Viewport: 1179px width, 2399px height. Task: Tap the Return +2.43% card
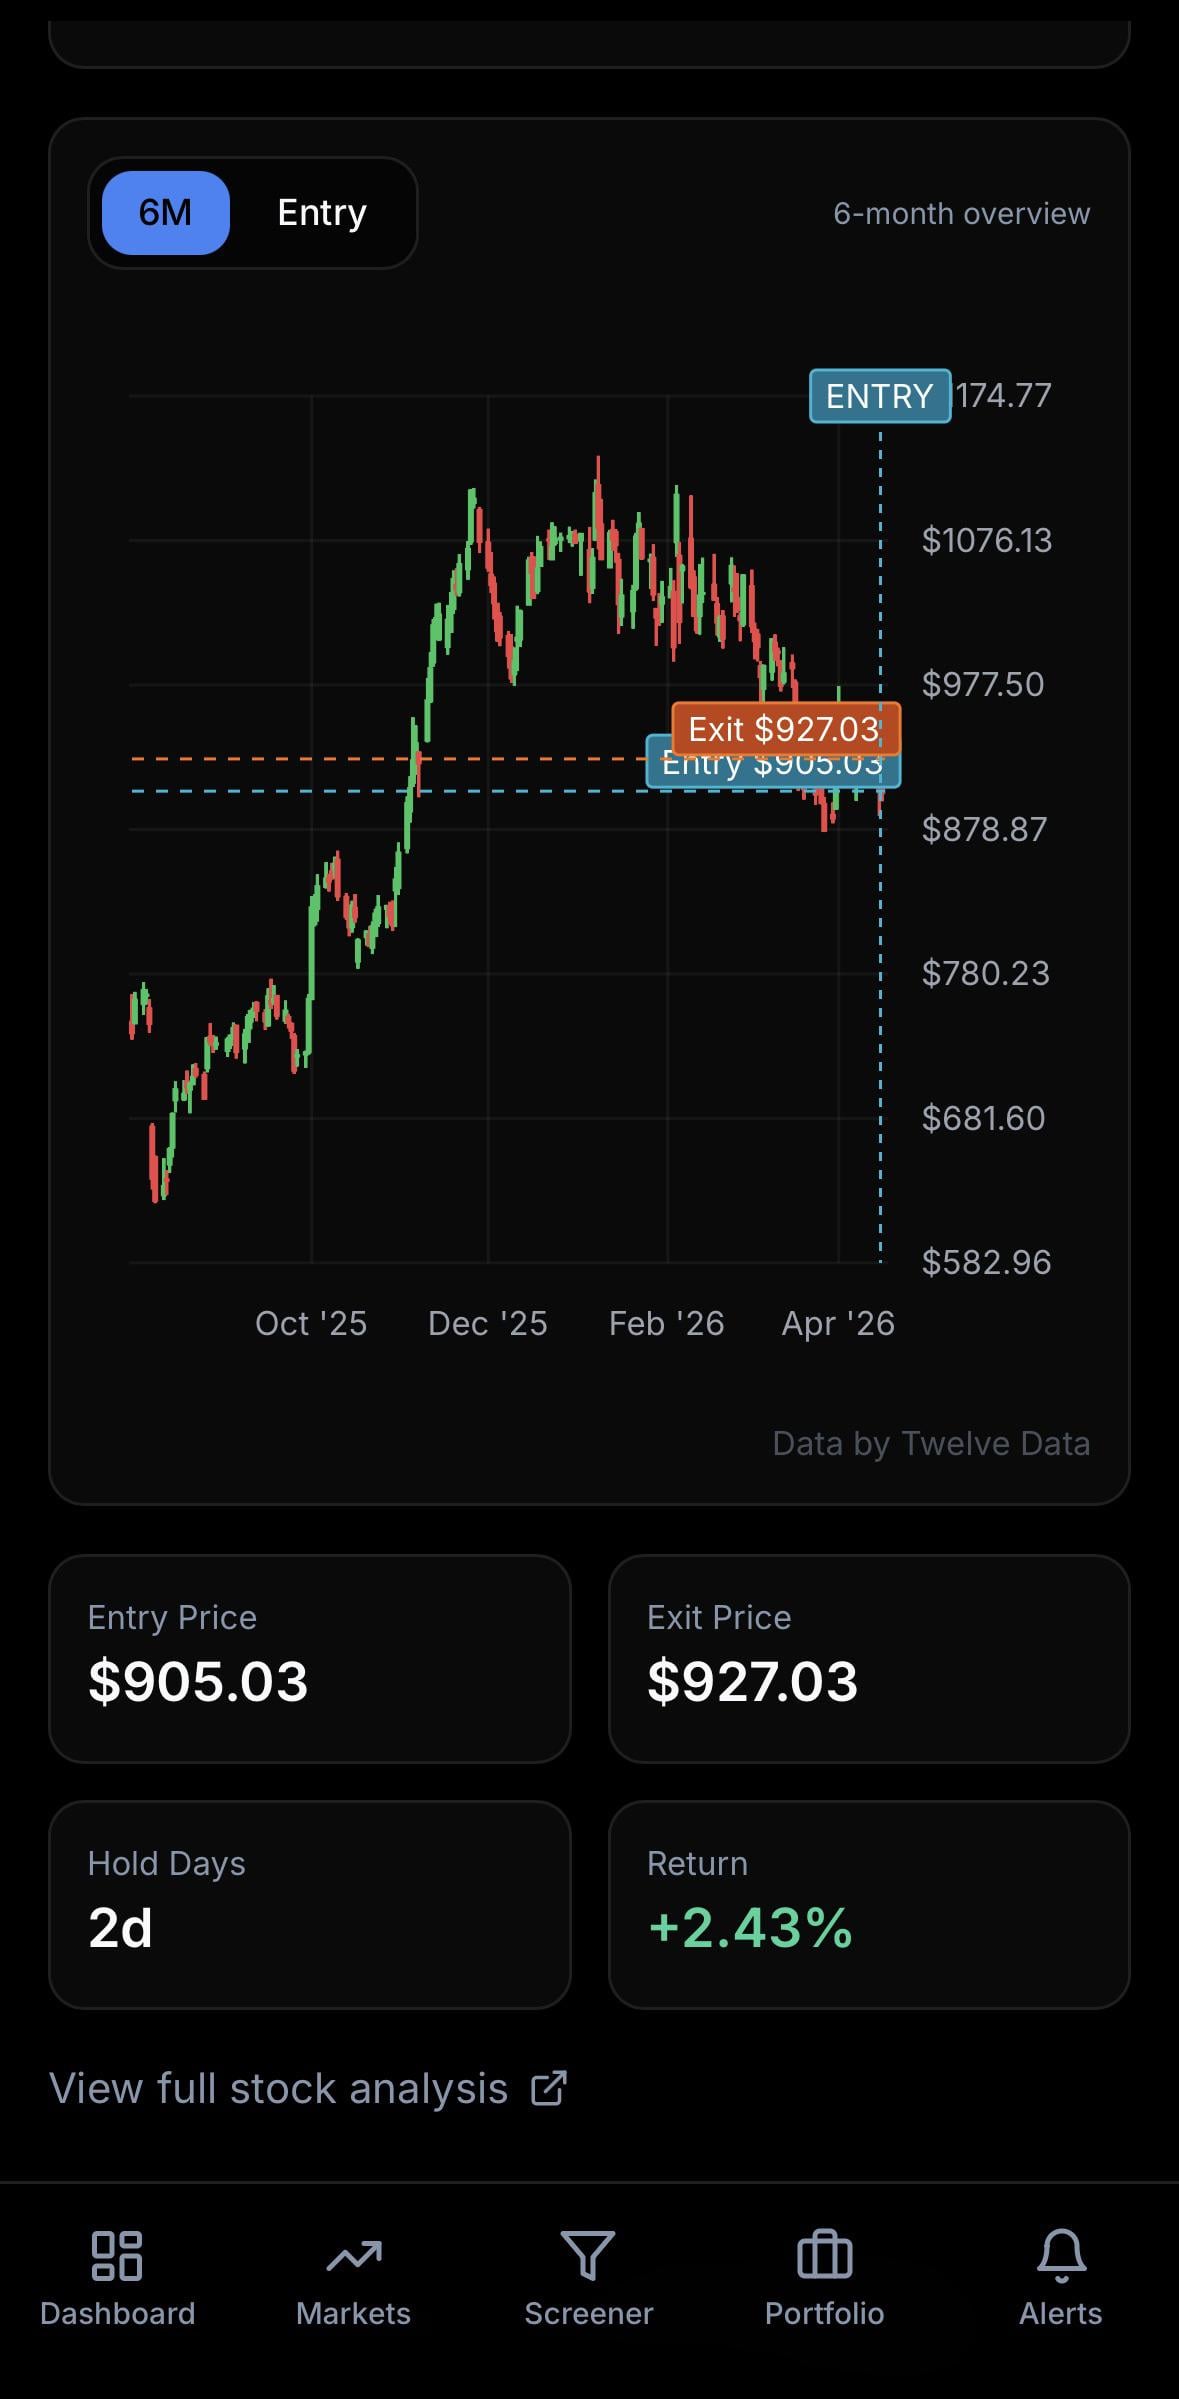pyautogui.click(x=869, y=1904)
